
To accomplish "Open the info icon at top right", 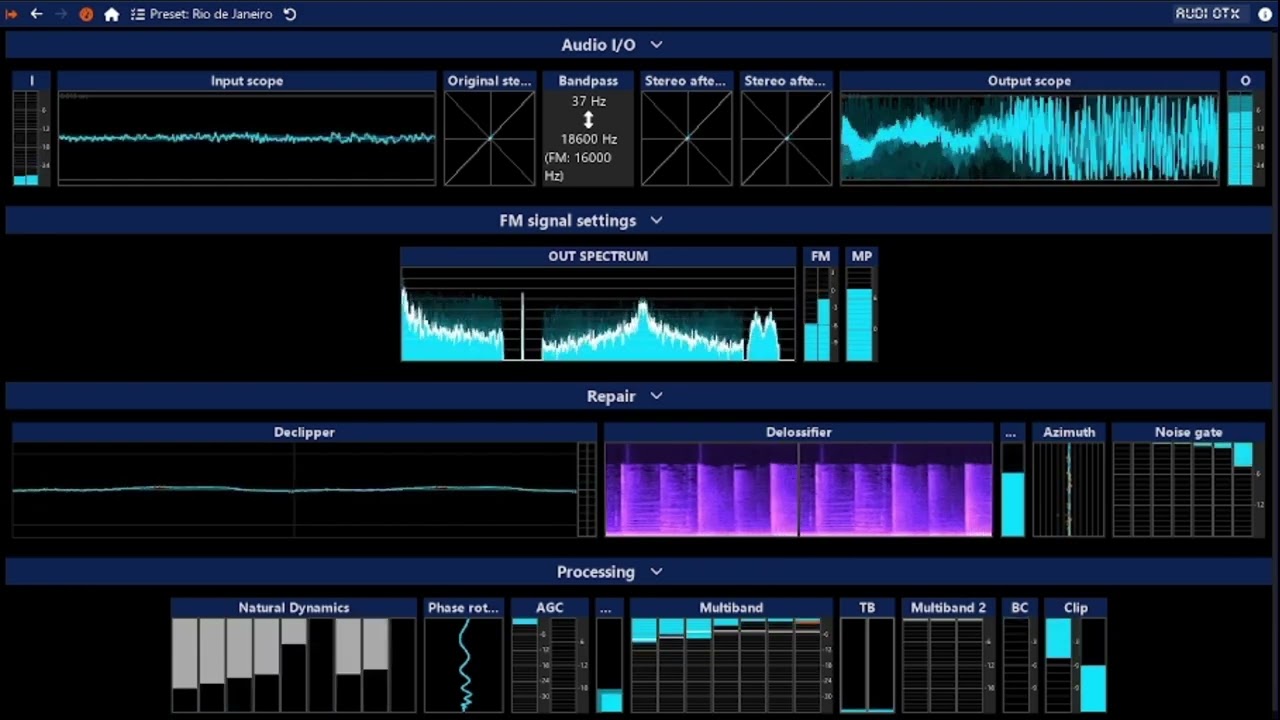I will pyautogui.click(x=1265, y=14).
